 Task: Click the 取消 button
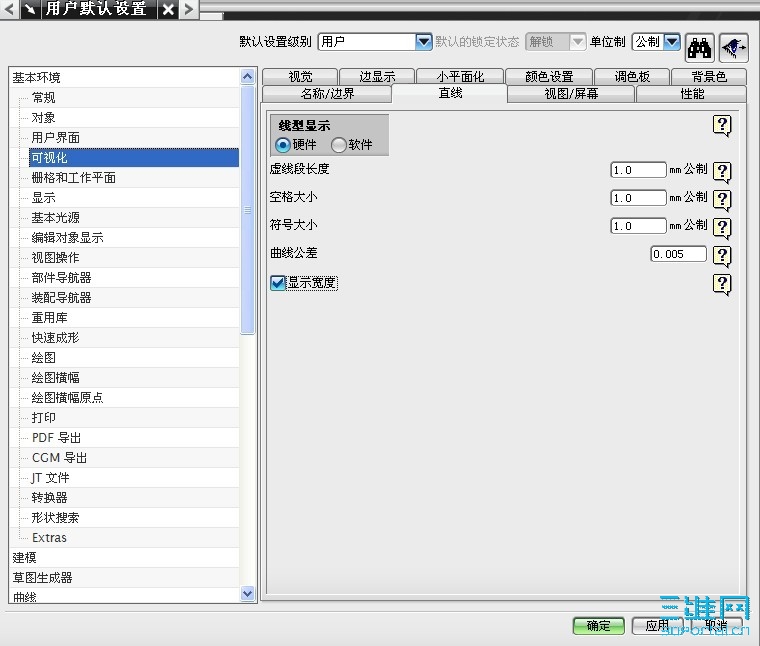click(716, 626)
